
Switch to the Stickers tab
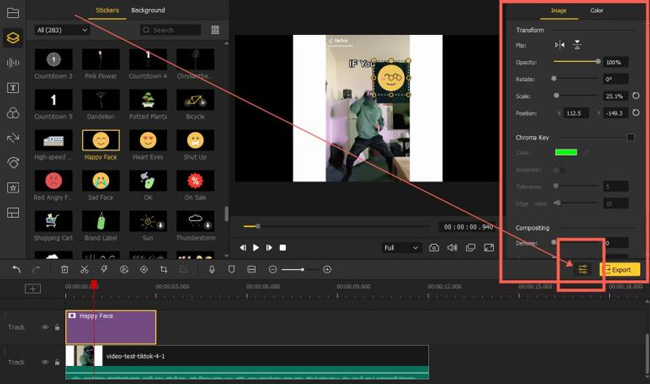click(x=107, y=10)
